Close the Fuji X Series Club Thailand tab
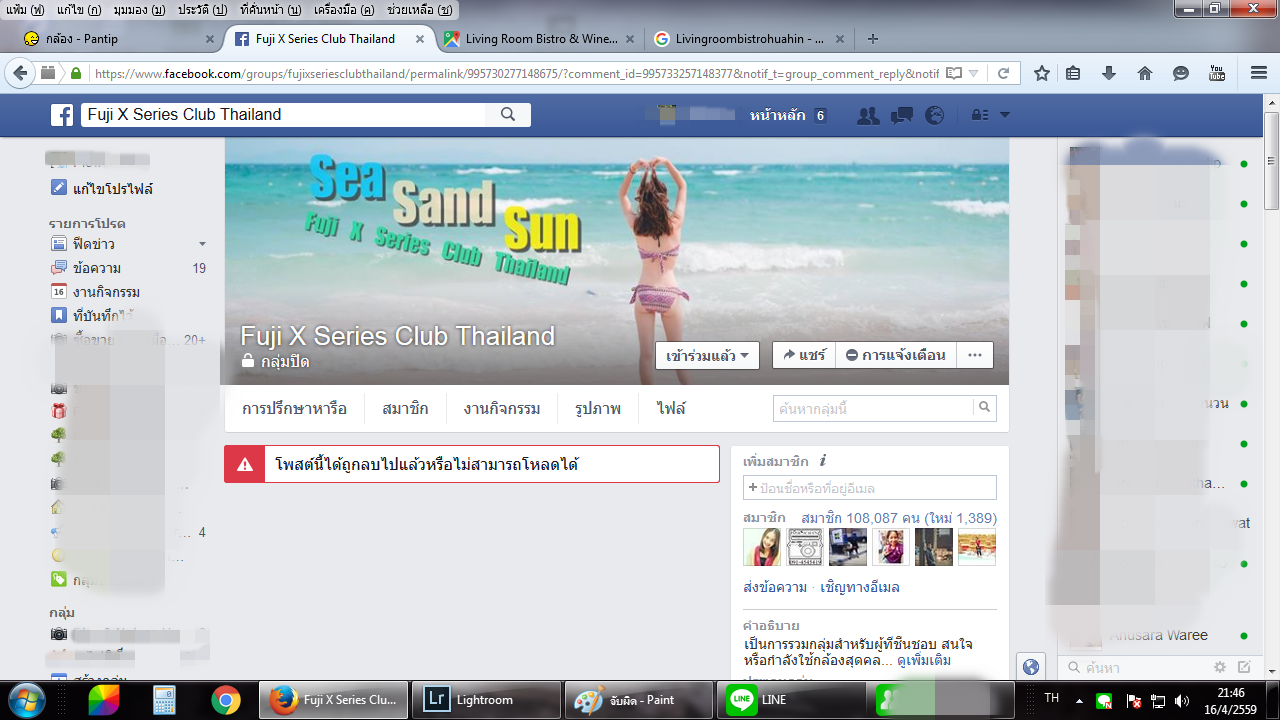 click(421, 39)
